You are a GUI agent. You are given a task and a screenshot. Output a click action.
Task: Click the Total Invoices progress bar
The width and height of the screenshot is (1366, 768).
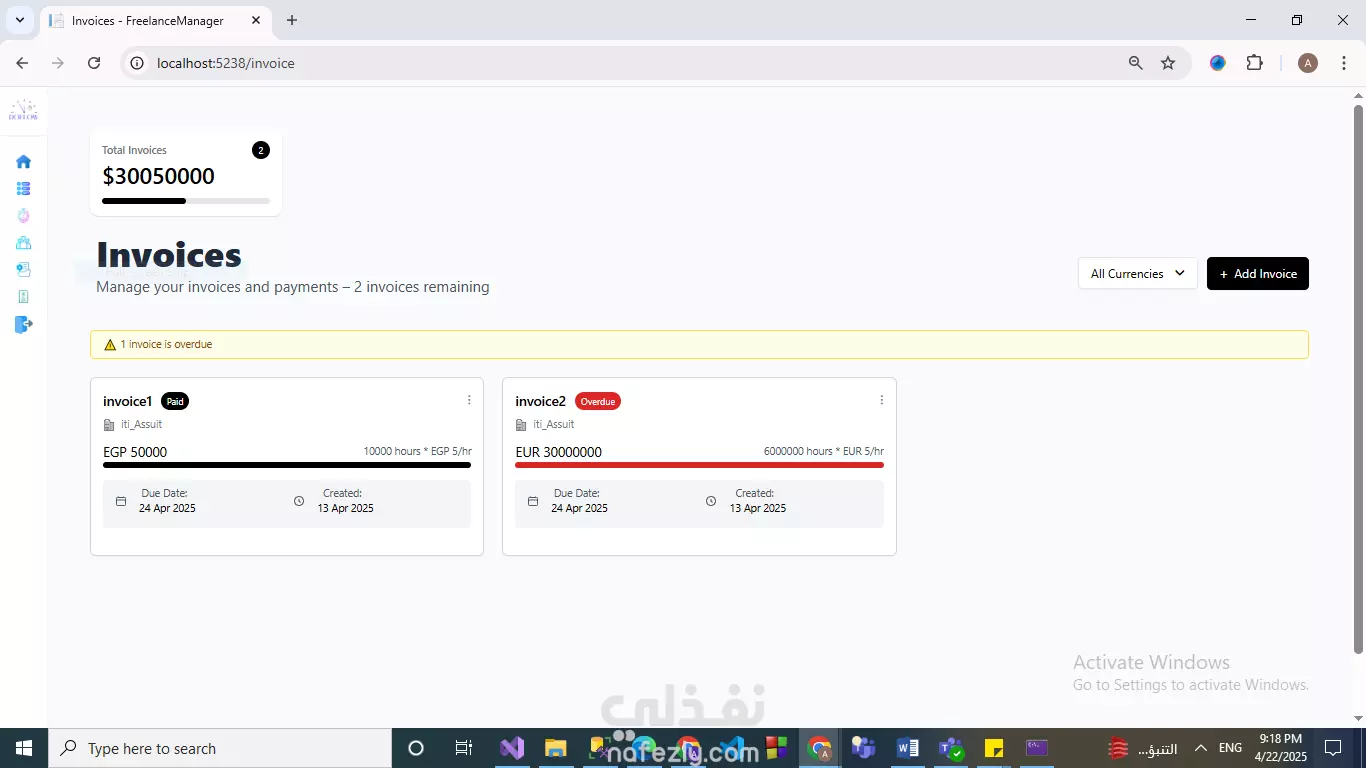186,201
